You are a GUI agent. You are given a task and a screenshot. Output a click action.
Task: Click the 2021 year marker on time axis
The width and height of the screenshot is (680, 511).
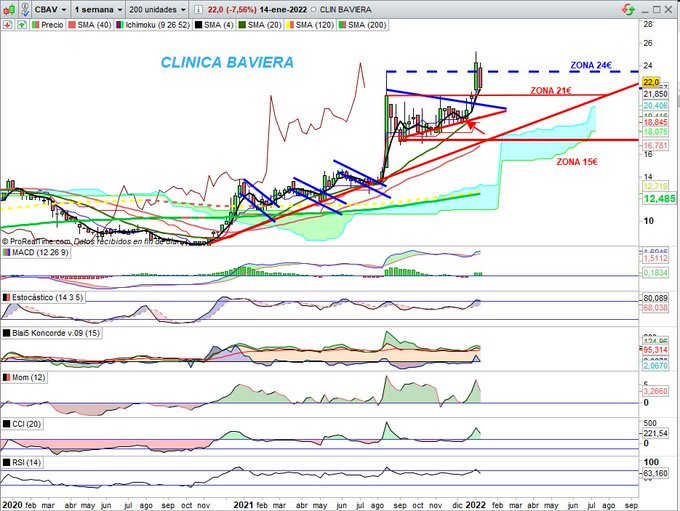tap(243, 505)
